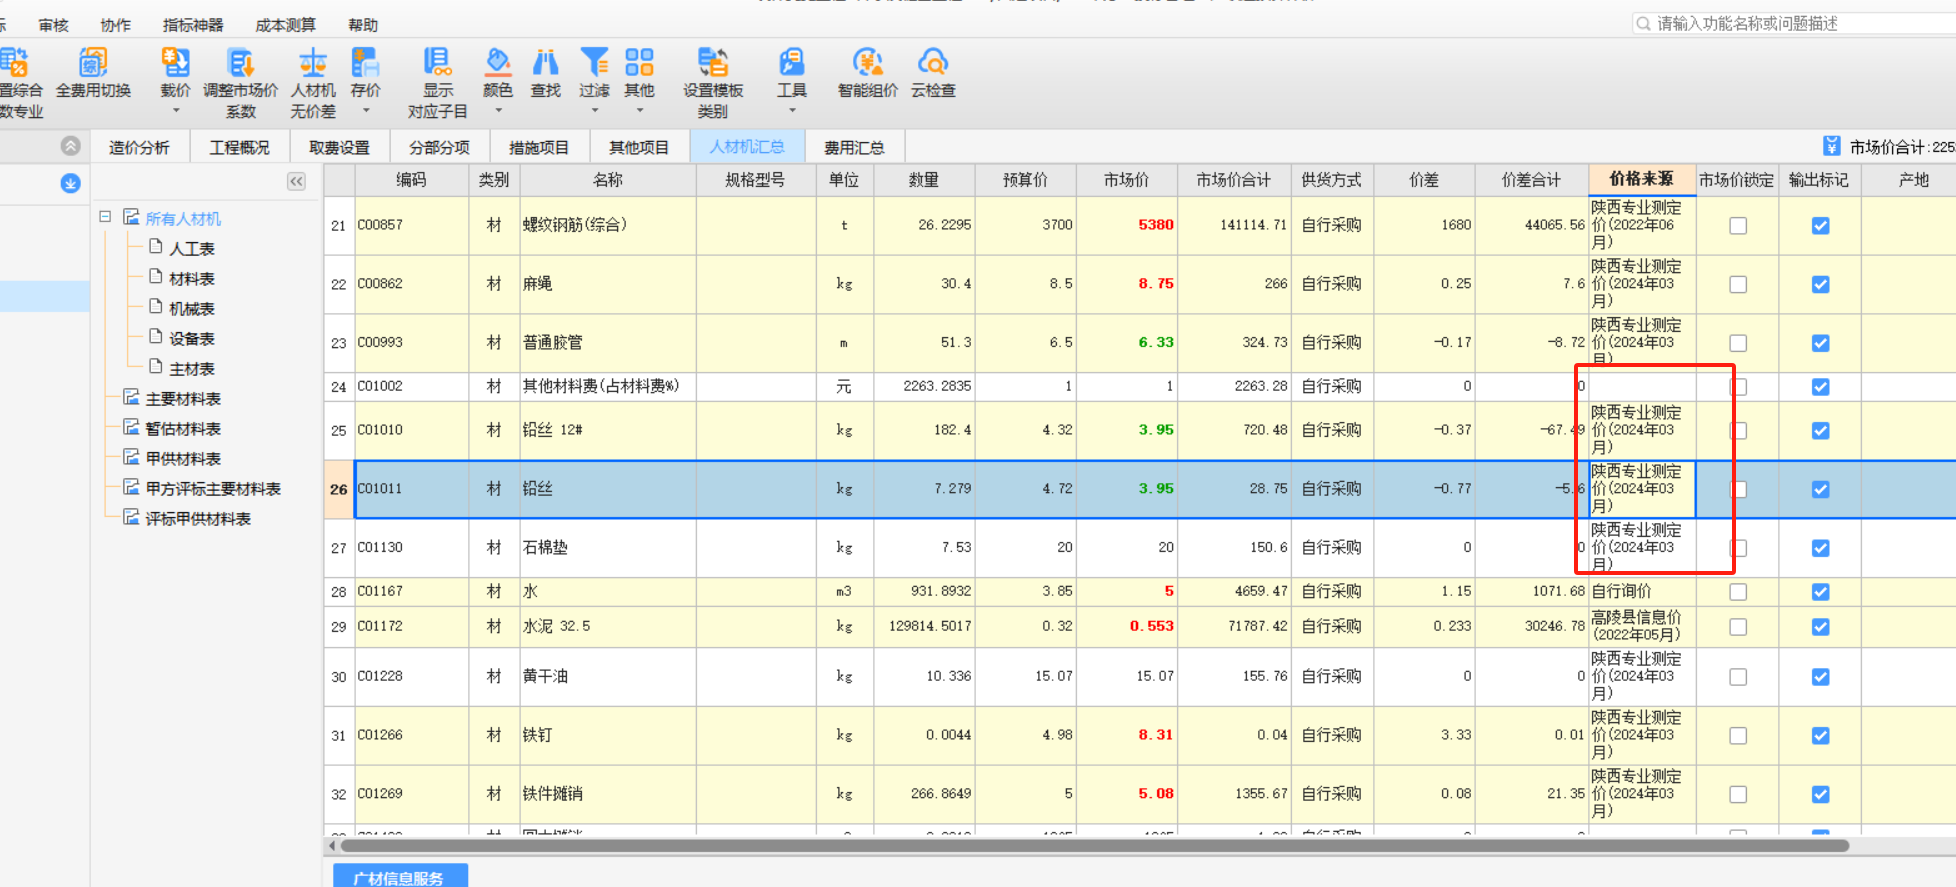Click the 存价 toolbar icon
Image resolution: width=1956 pixels, height=887 pixels.
[x=365, y=63]
